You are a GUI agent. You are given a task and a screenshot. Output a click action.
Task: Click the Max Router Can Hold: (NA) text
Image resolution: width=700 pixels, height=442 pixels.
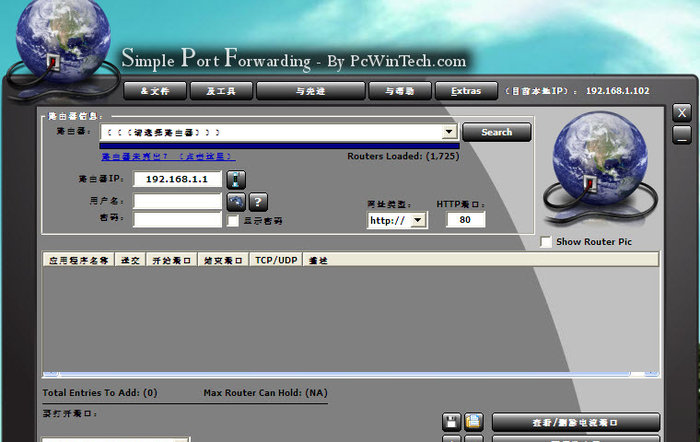(266, 393)
